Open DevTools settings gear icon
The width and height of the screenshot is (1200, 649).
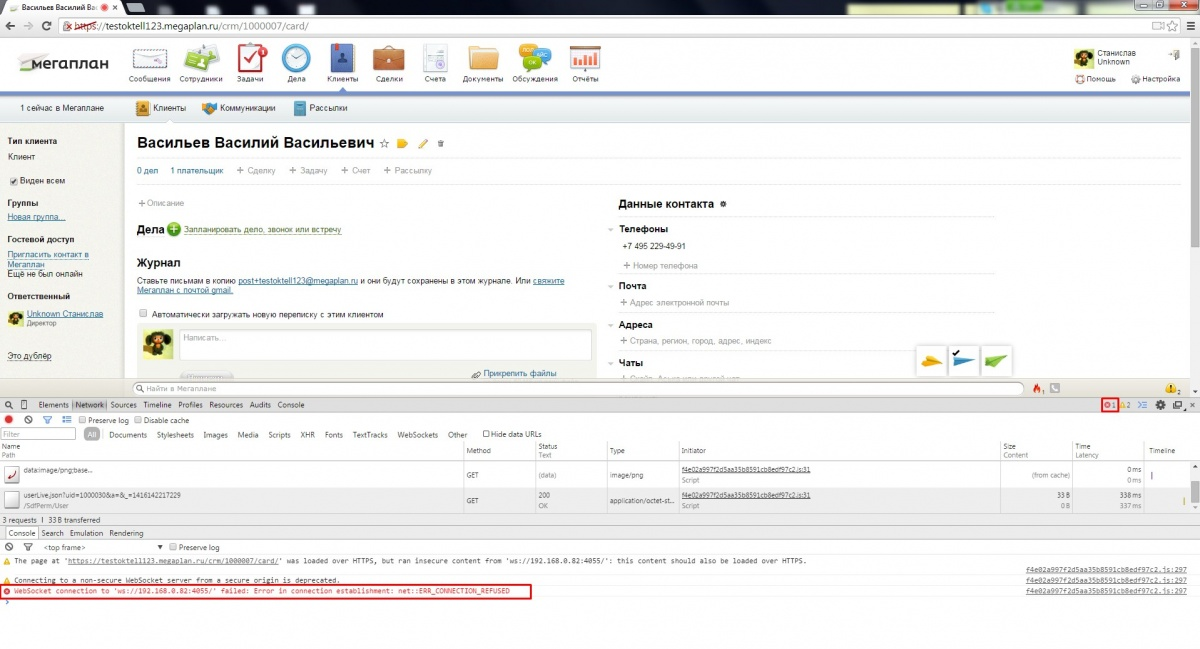1160,405
